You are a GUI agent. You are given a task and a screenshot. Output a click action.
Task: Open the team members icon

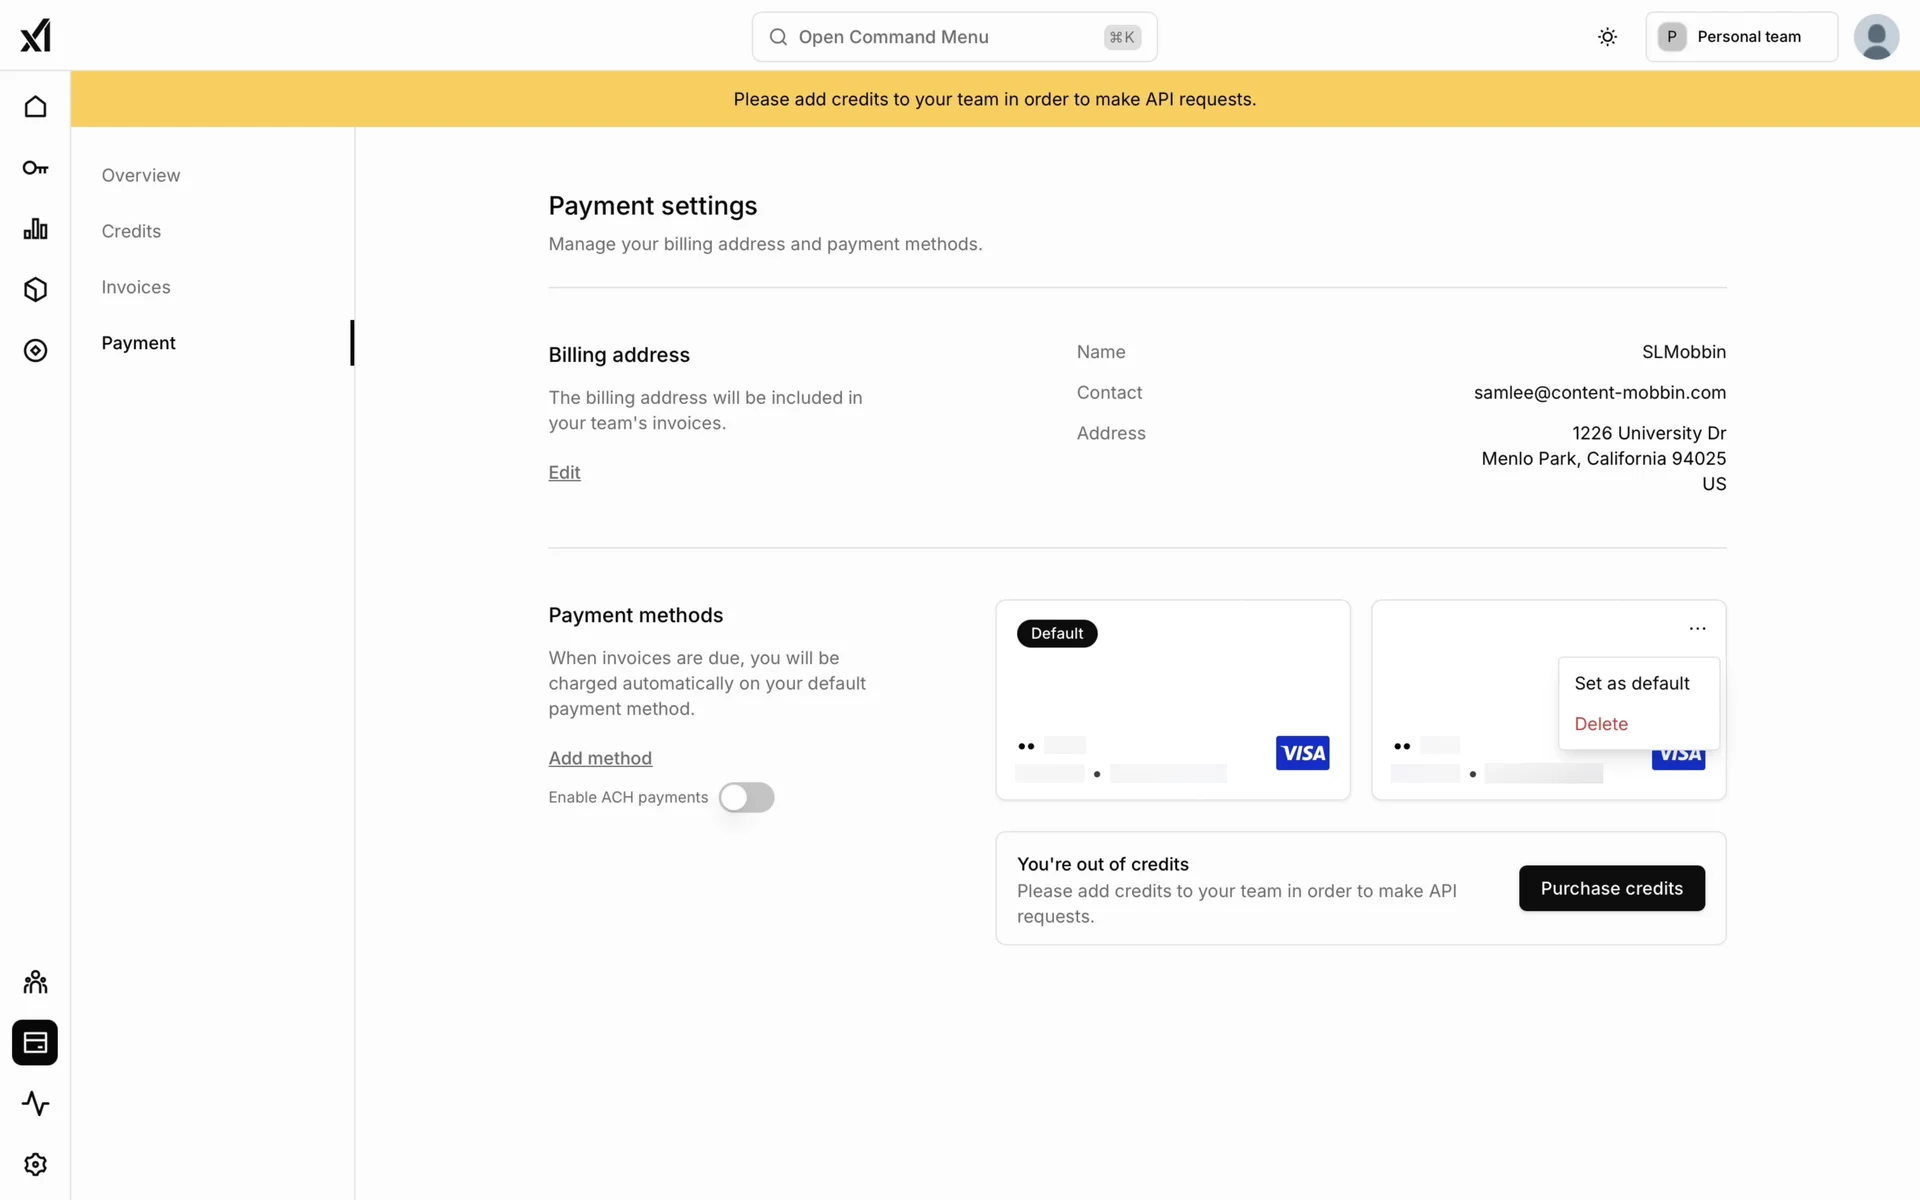(35, 982)
